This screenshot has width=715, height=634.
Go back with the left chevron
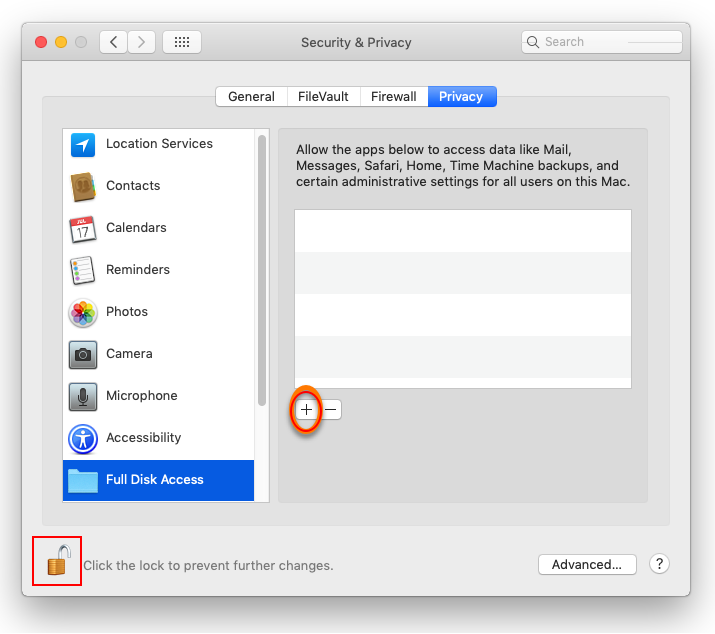[x=114, y=42]
